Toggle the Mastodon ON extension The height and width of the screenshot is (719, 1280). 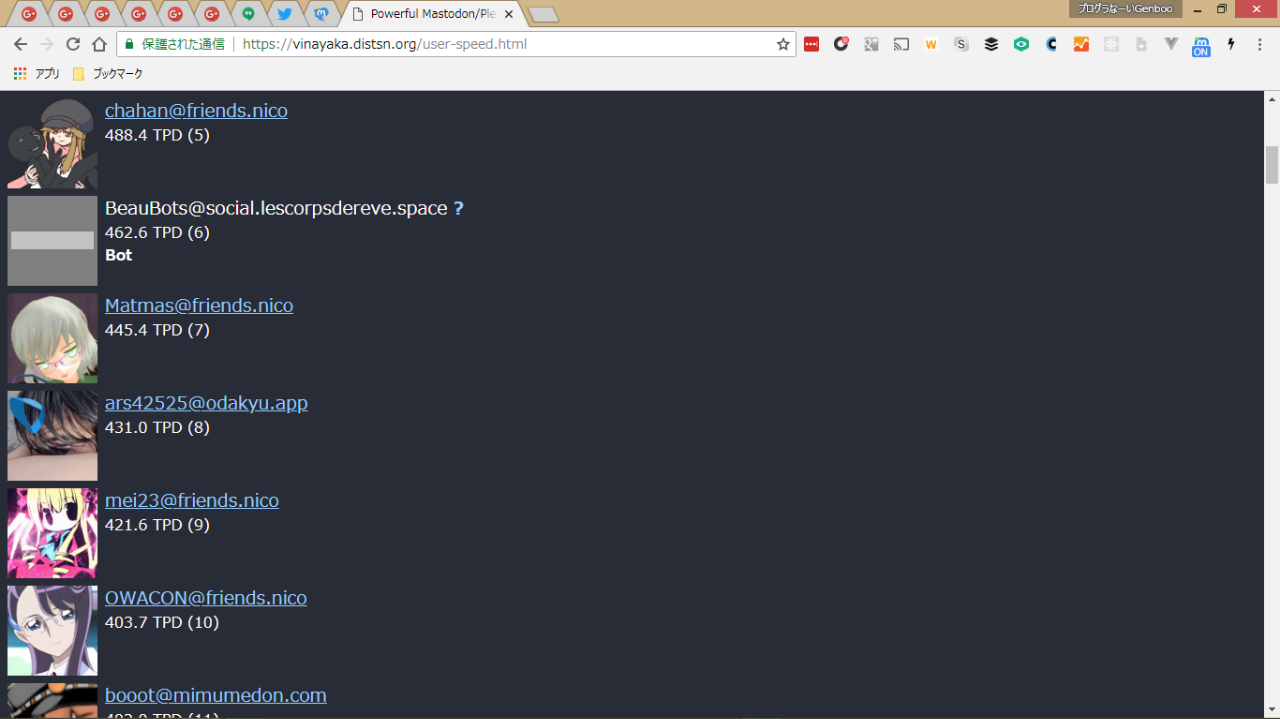point(1201,45)
